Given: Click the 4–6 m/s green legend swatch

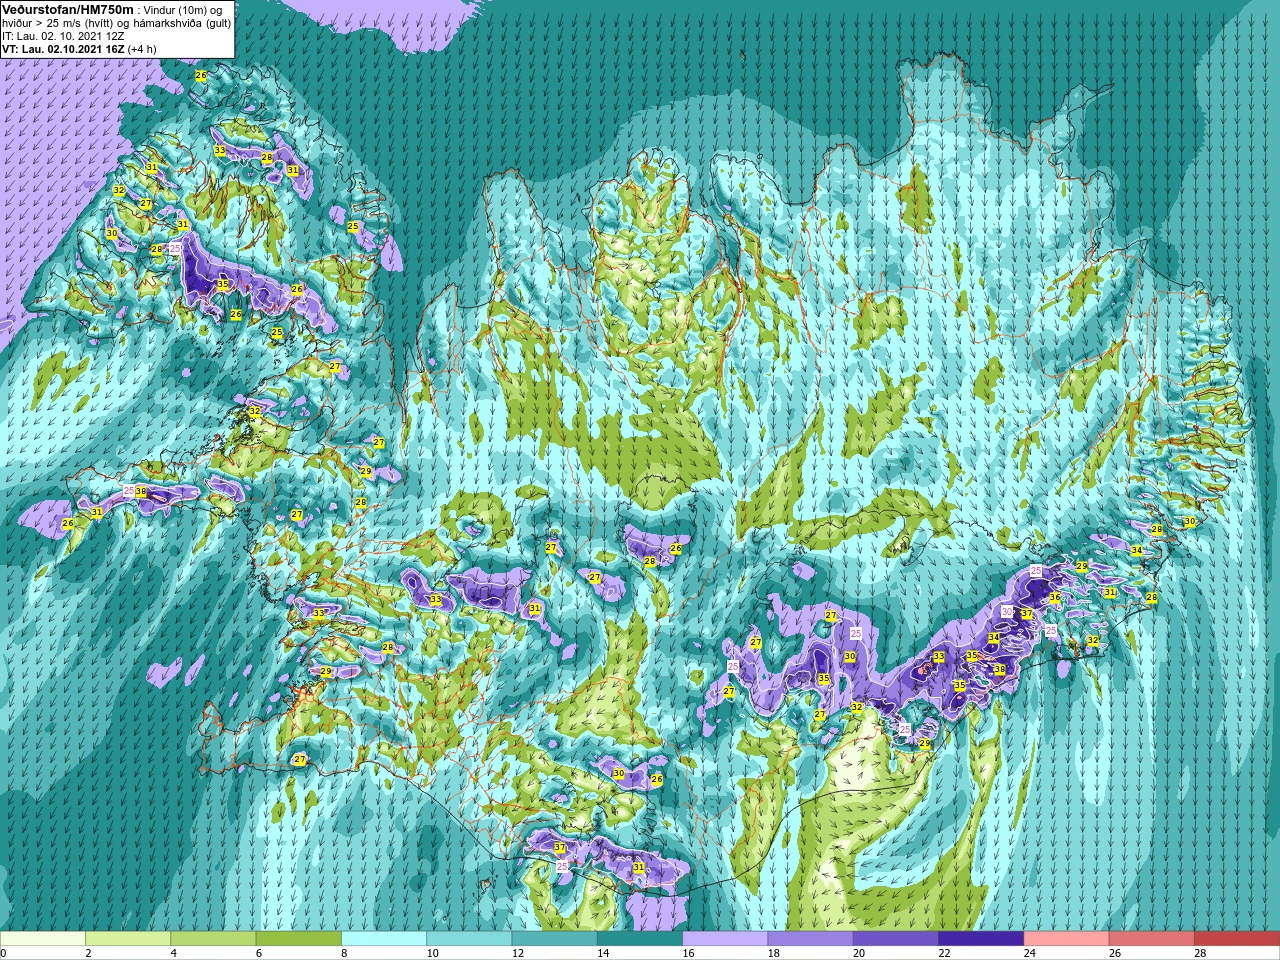Looking at the screenshot, I should (213, 938).
